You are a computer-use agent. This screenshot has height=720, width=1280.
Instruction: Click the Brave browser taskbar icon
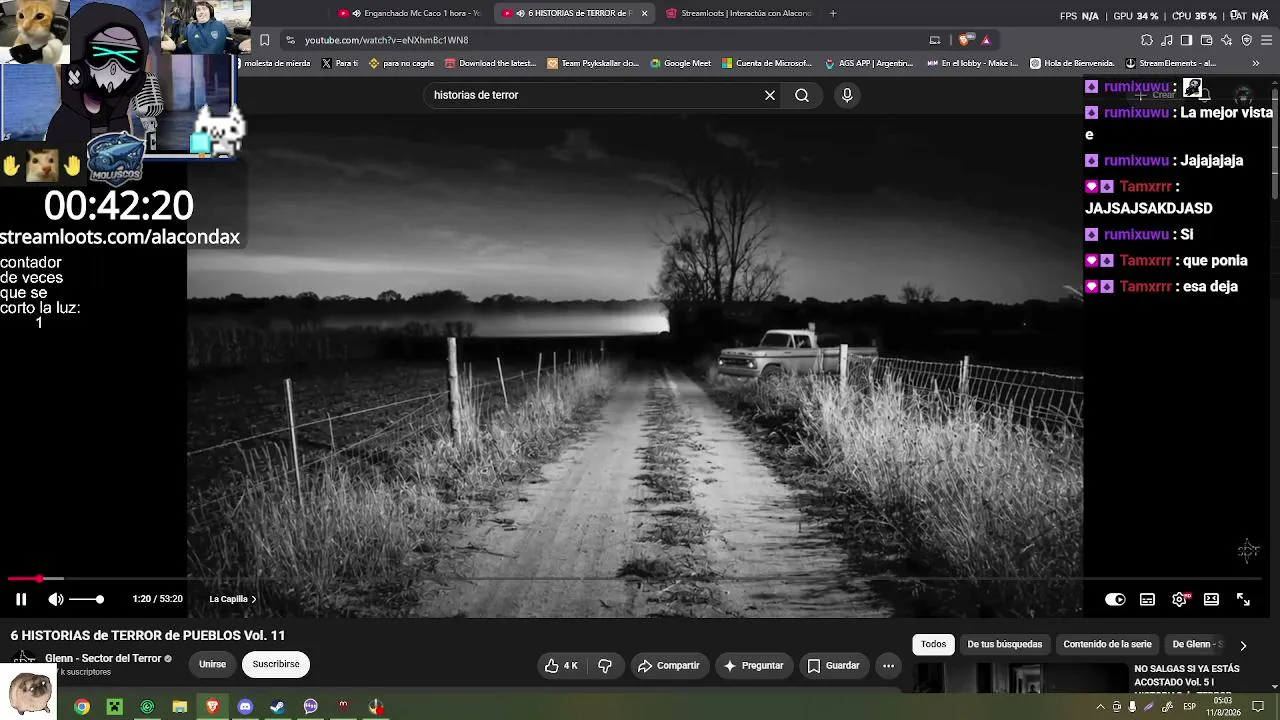(212, 707)
